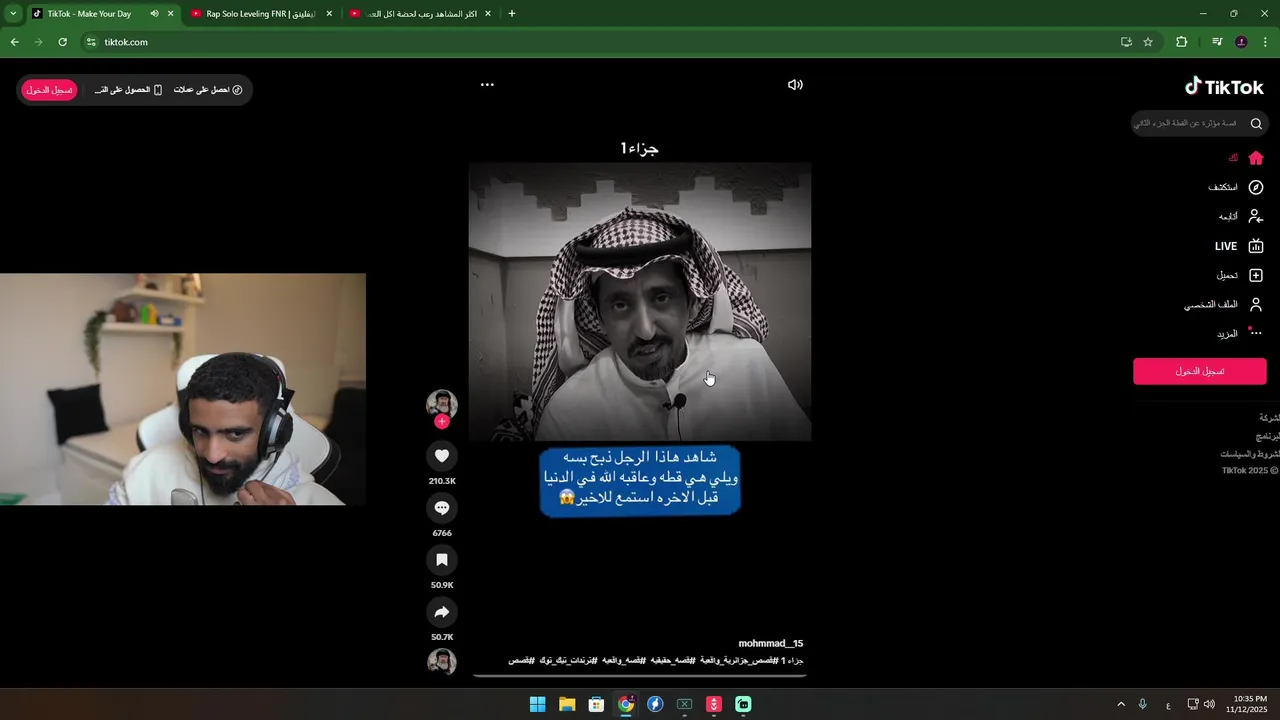1280x720 pixels.
Task: Bookmark this page with the star icon
Action: [1148, 42]
